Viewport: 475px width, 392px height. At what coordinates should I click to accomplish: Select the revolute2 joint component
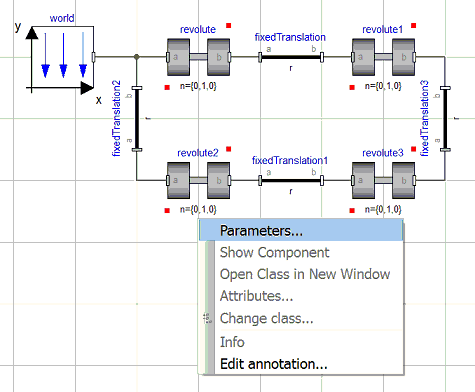198,180
